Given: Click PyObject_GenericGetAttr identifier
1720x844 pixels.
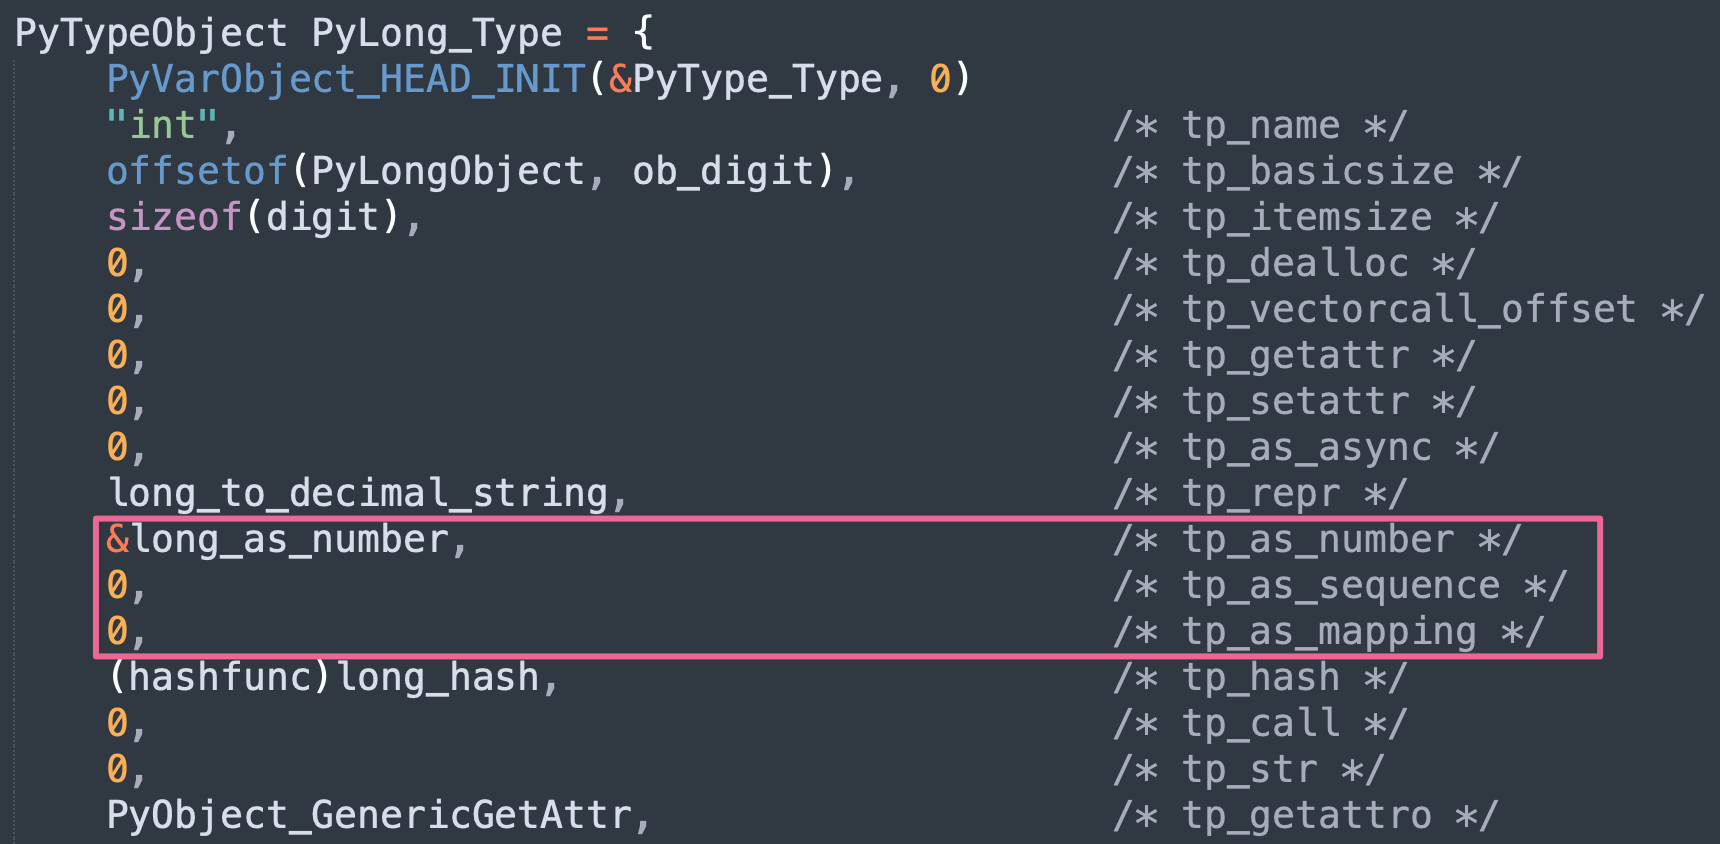Looking at the screenshot, I should pyautogui.click(x=369, y=815).
